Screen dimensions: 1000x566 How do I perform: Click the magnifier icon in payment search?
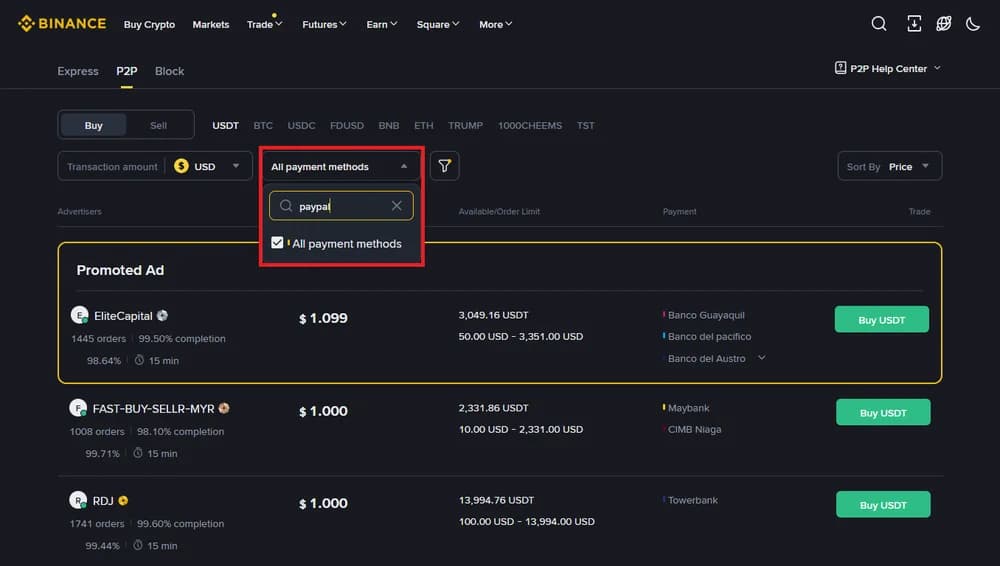point(286,205)
